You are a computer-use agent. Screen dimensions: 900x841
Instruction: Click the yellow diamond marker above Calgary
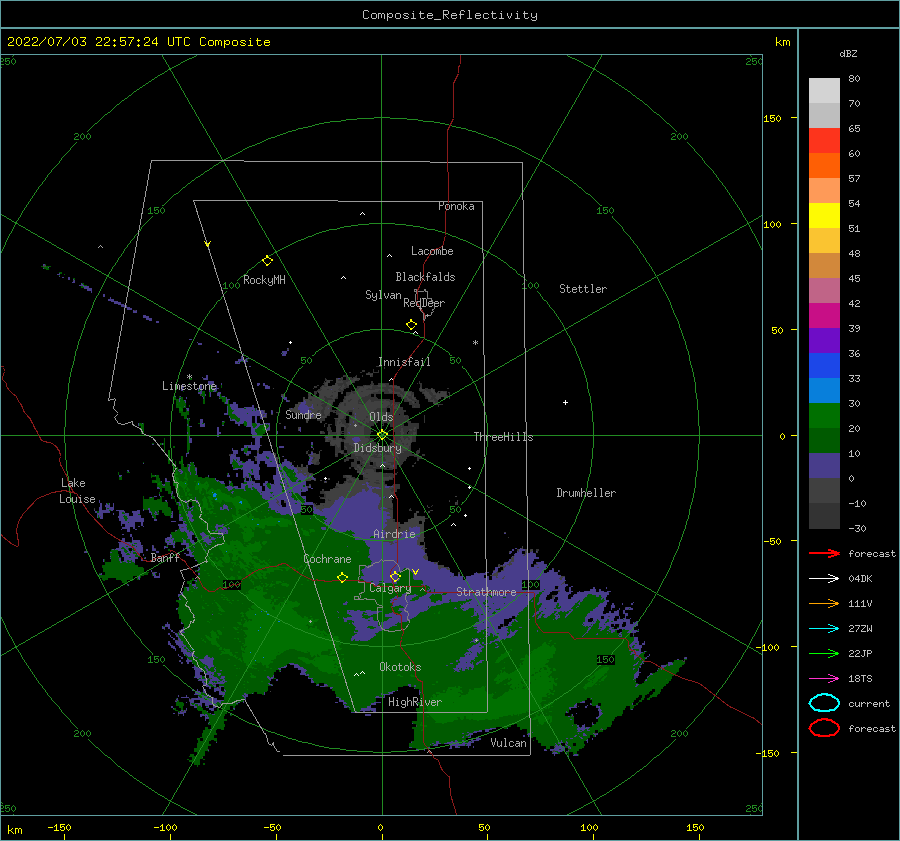(395, 576)
